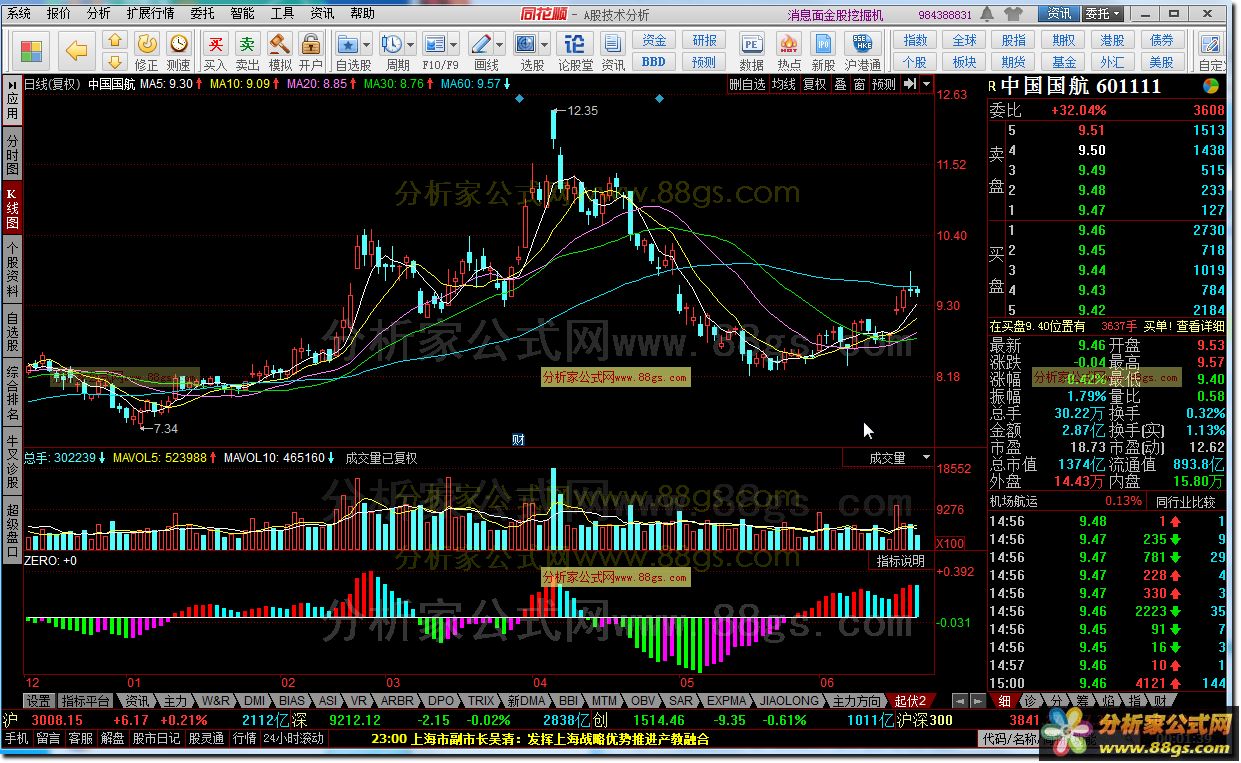Open the 指标说明 indicator description

tap(901, 561)
